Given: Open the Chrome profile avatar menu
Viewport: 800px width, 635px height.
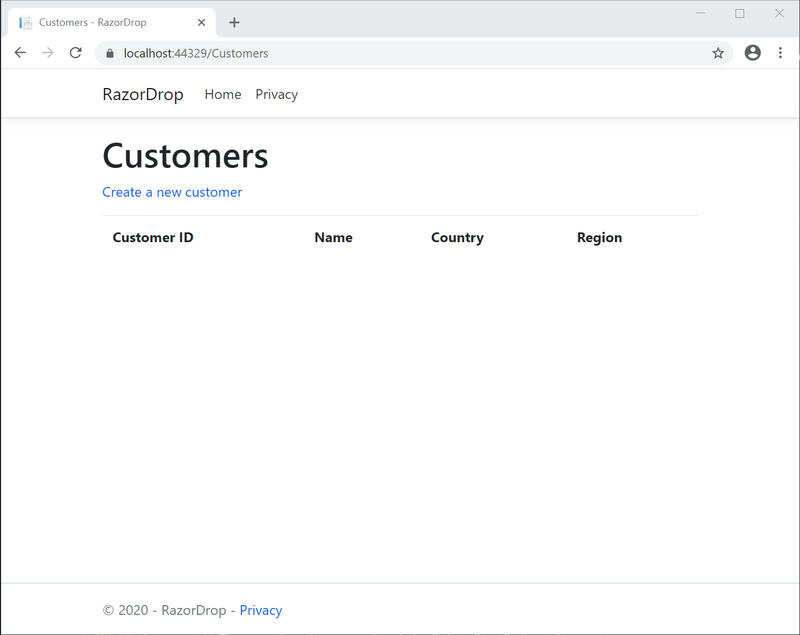Looking at the screenshot, I should pyautogui.click(x=753, y=53).
